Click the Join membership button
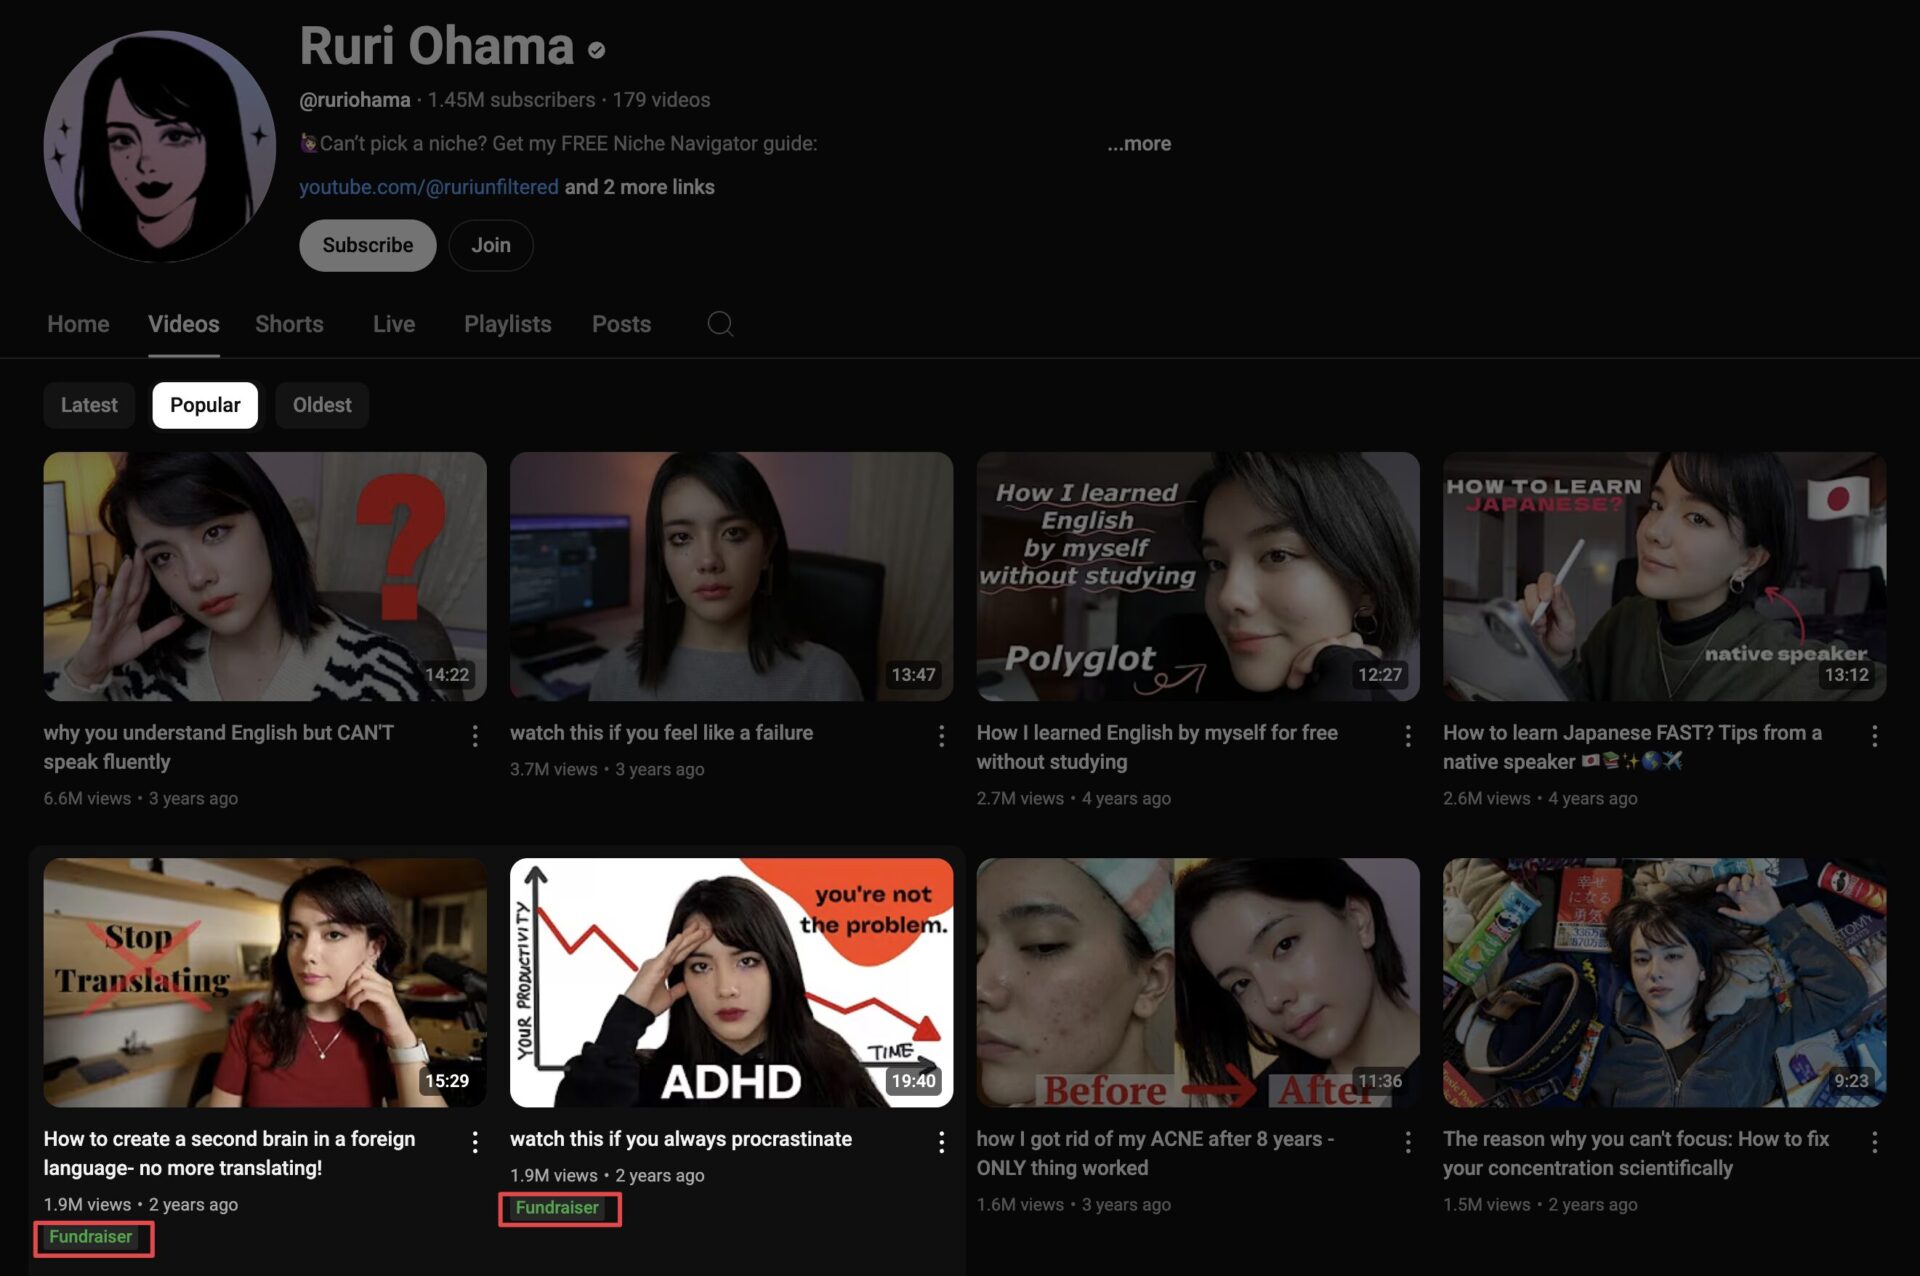Viewport: 1920px width, 1276px height. [490, 246]
